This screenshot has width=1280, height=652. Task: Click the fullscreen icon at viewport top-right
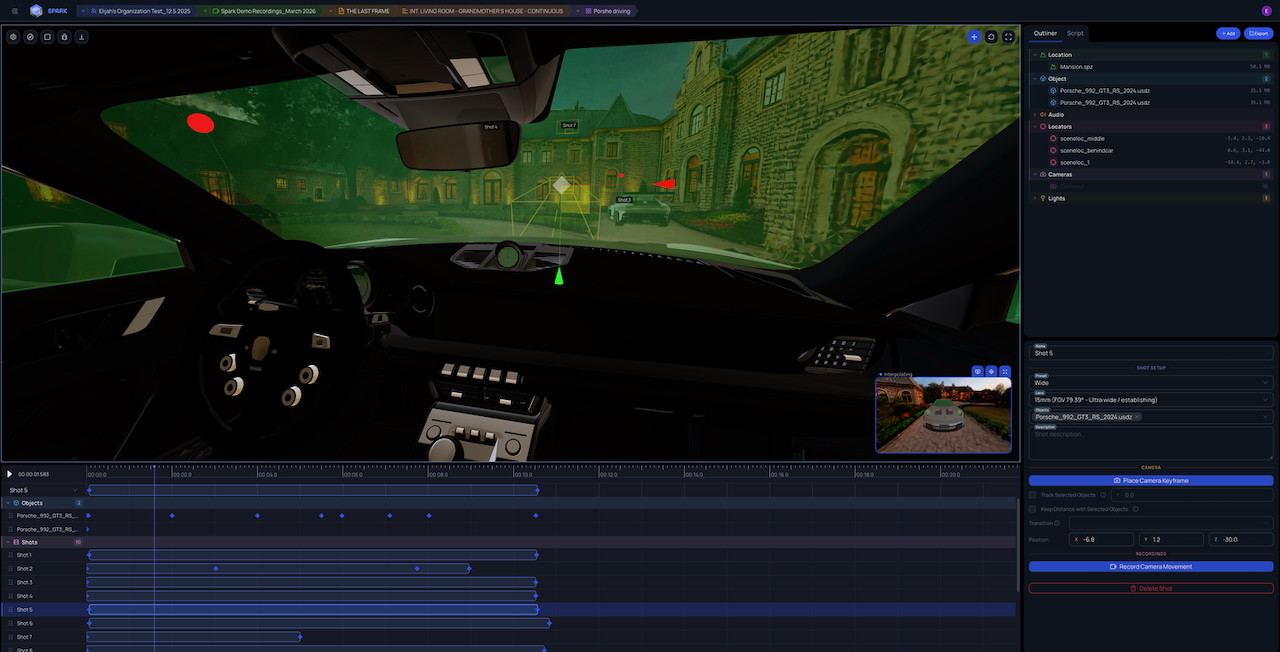pyautogui.click(x=1008, y=37)
